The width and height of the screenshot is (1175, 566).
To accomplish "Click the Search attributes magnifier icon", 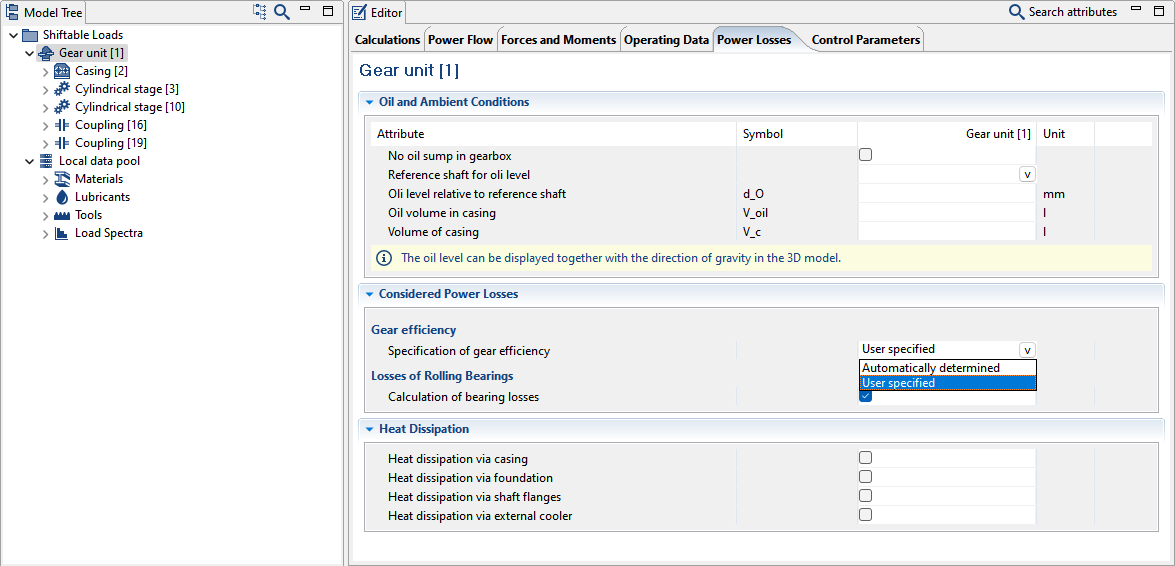I will click(1016, 12).
